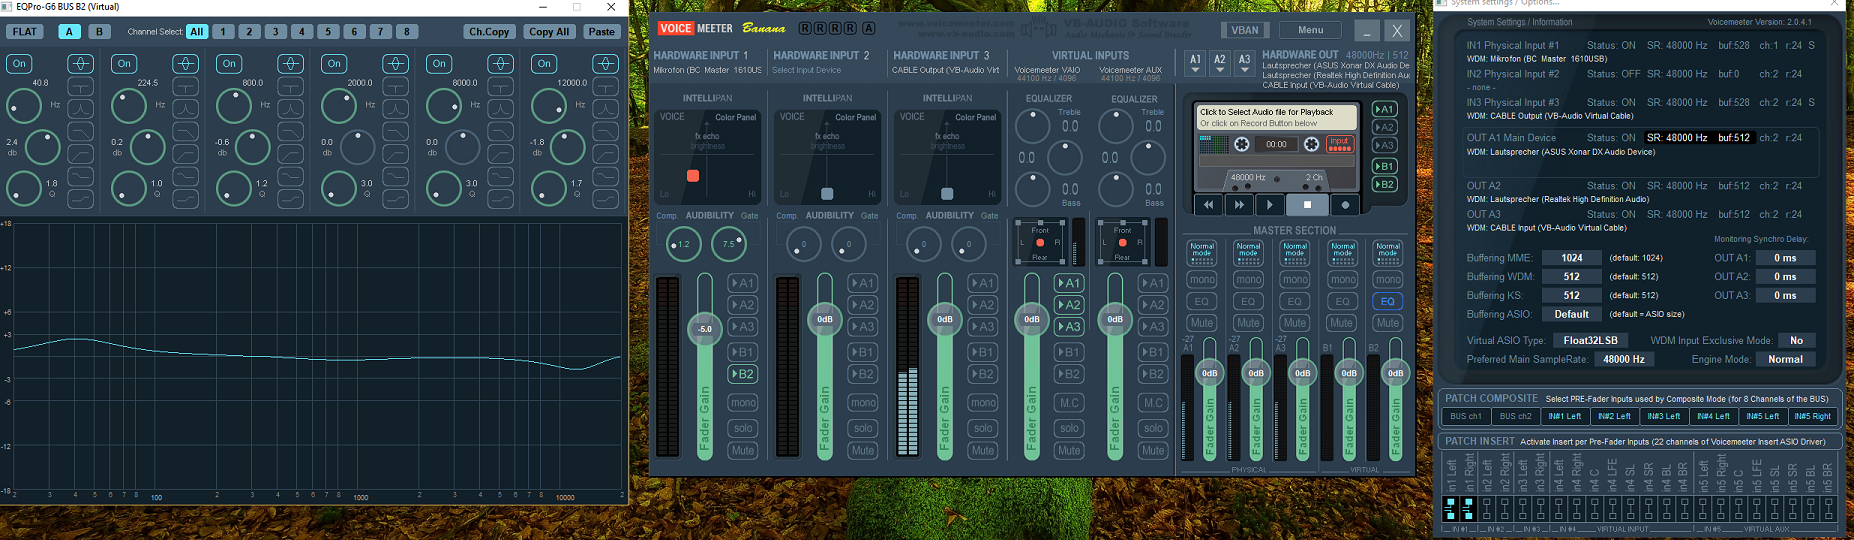Toggle recorder output to bus B2

(x=1385, y=184)
